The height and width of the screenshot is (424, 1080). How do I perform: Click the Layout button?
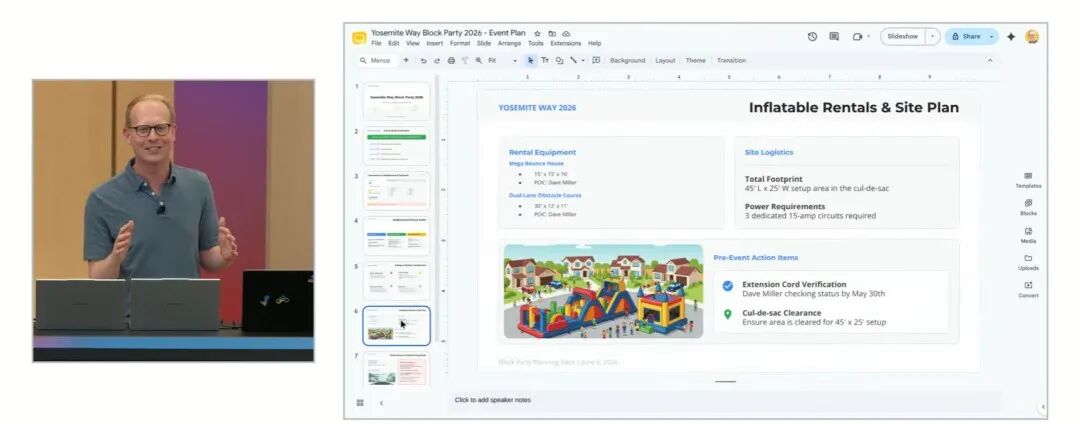665,61
